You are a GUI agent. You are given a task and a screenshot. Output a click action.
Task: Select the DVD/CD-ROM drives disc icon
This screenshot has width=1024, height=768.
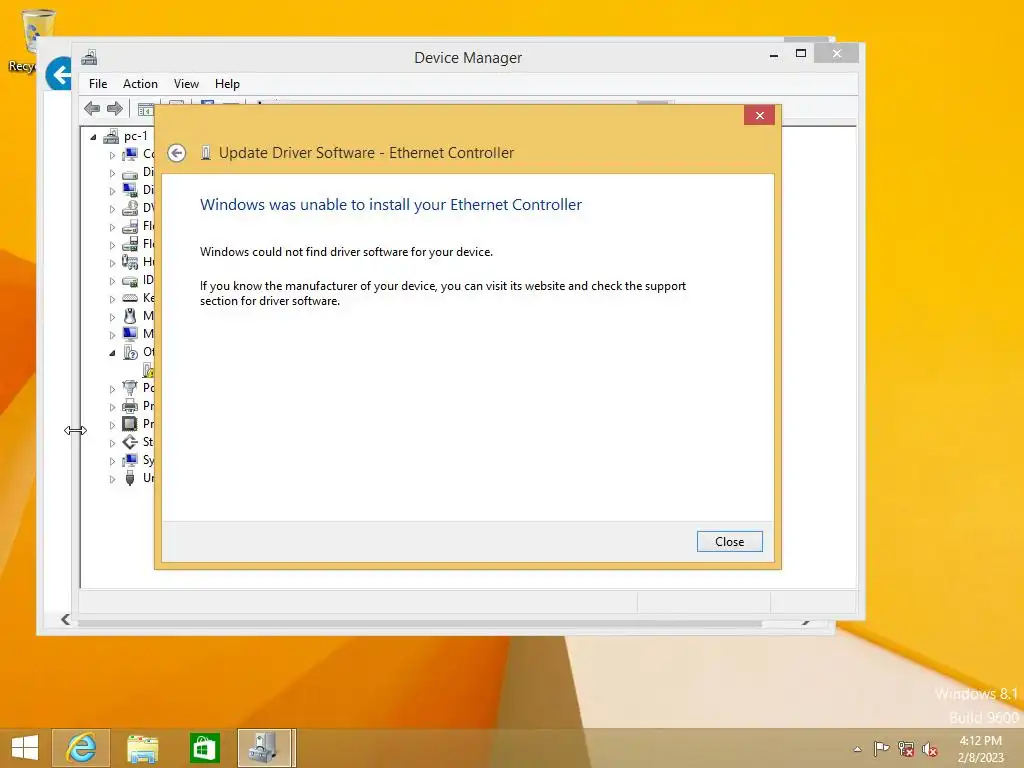coord(130,208)
